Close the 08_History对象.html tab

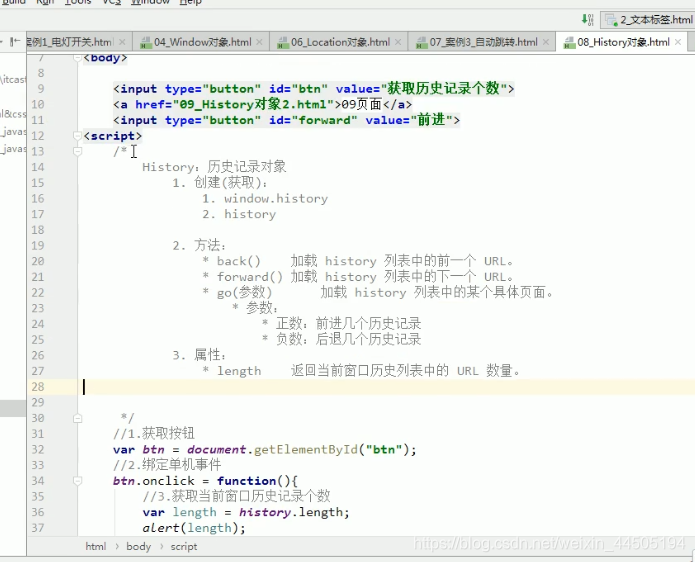tap(678, 42)
